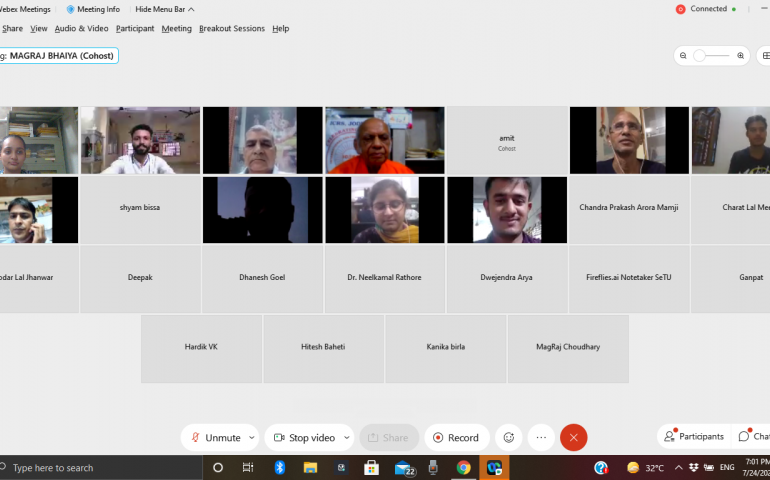
Task: Click the disabled Share button in controls
Action: pyautogui.click(x=388, y=437)
